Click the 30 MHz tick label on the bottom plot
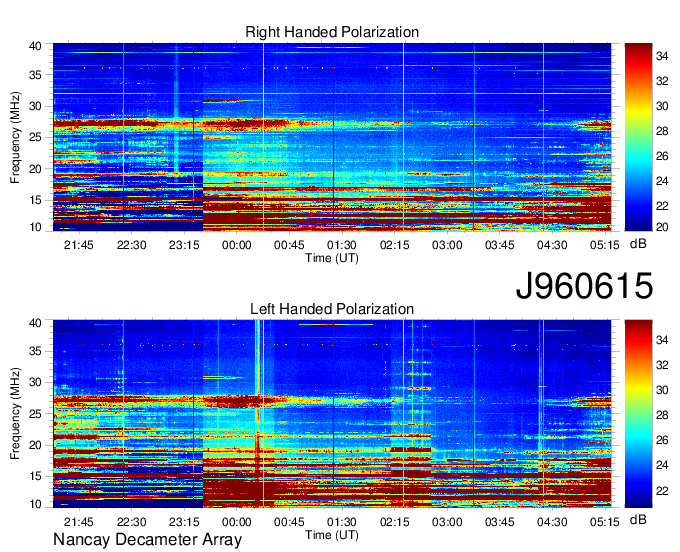This screenshot has height=552, width=680. (x=35, y=382)
